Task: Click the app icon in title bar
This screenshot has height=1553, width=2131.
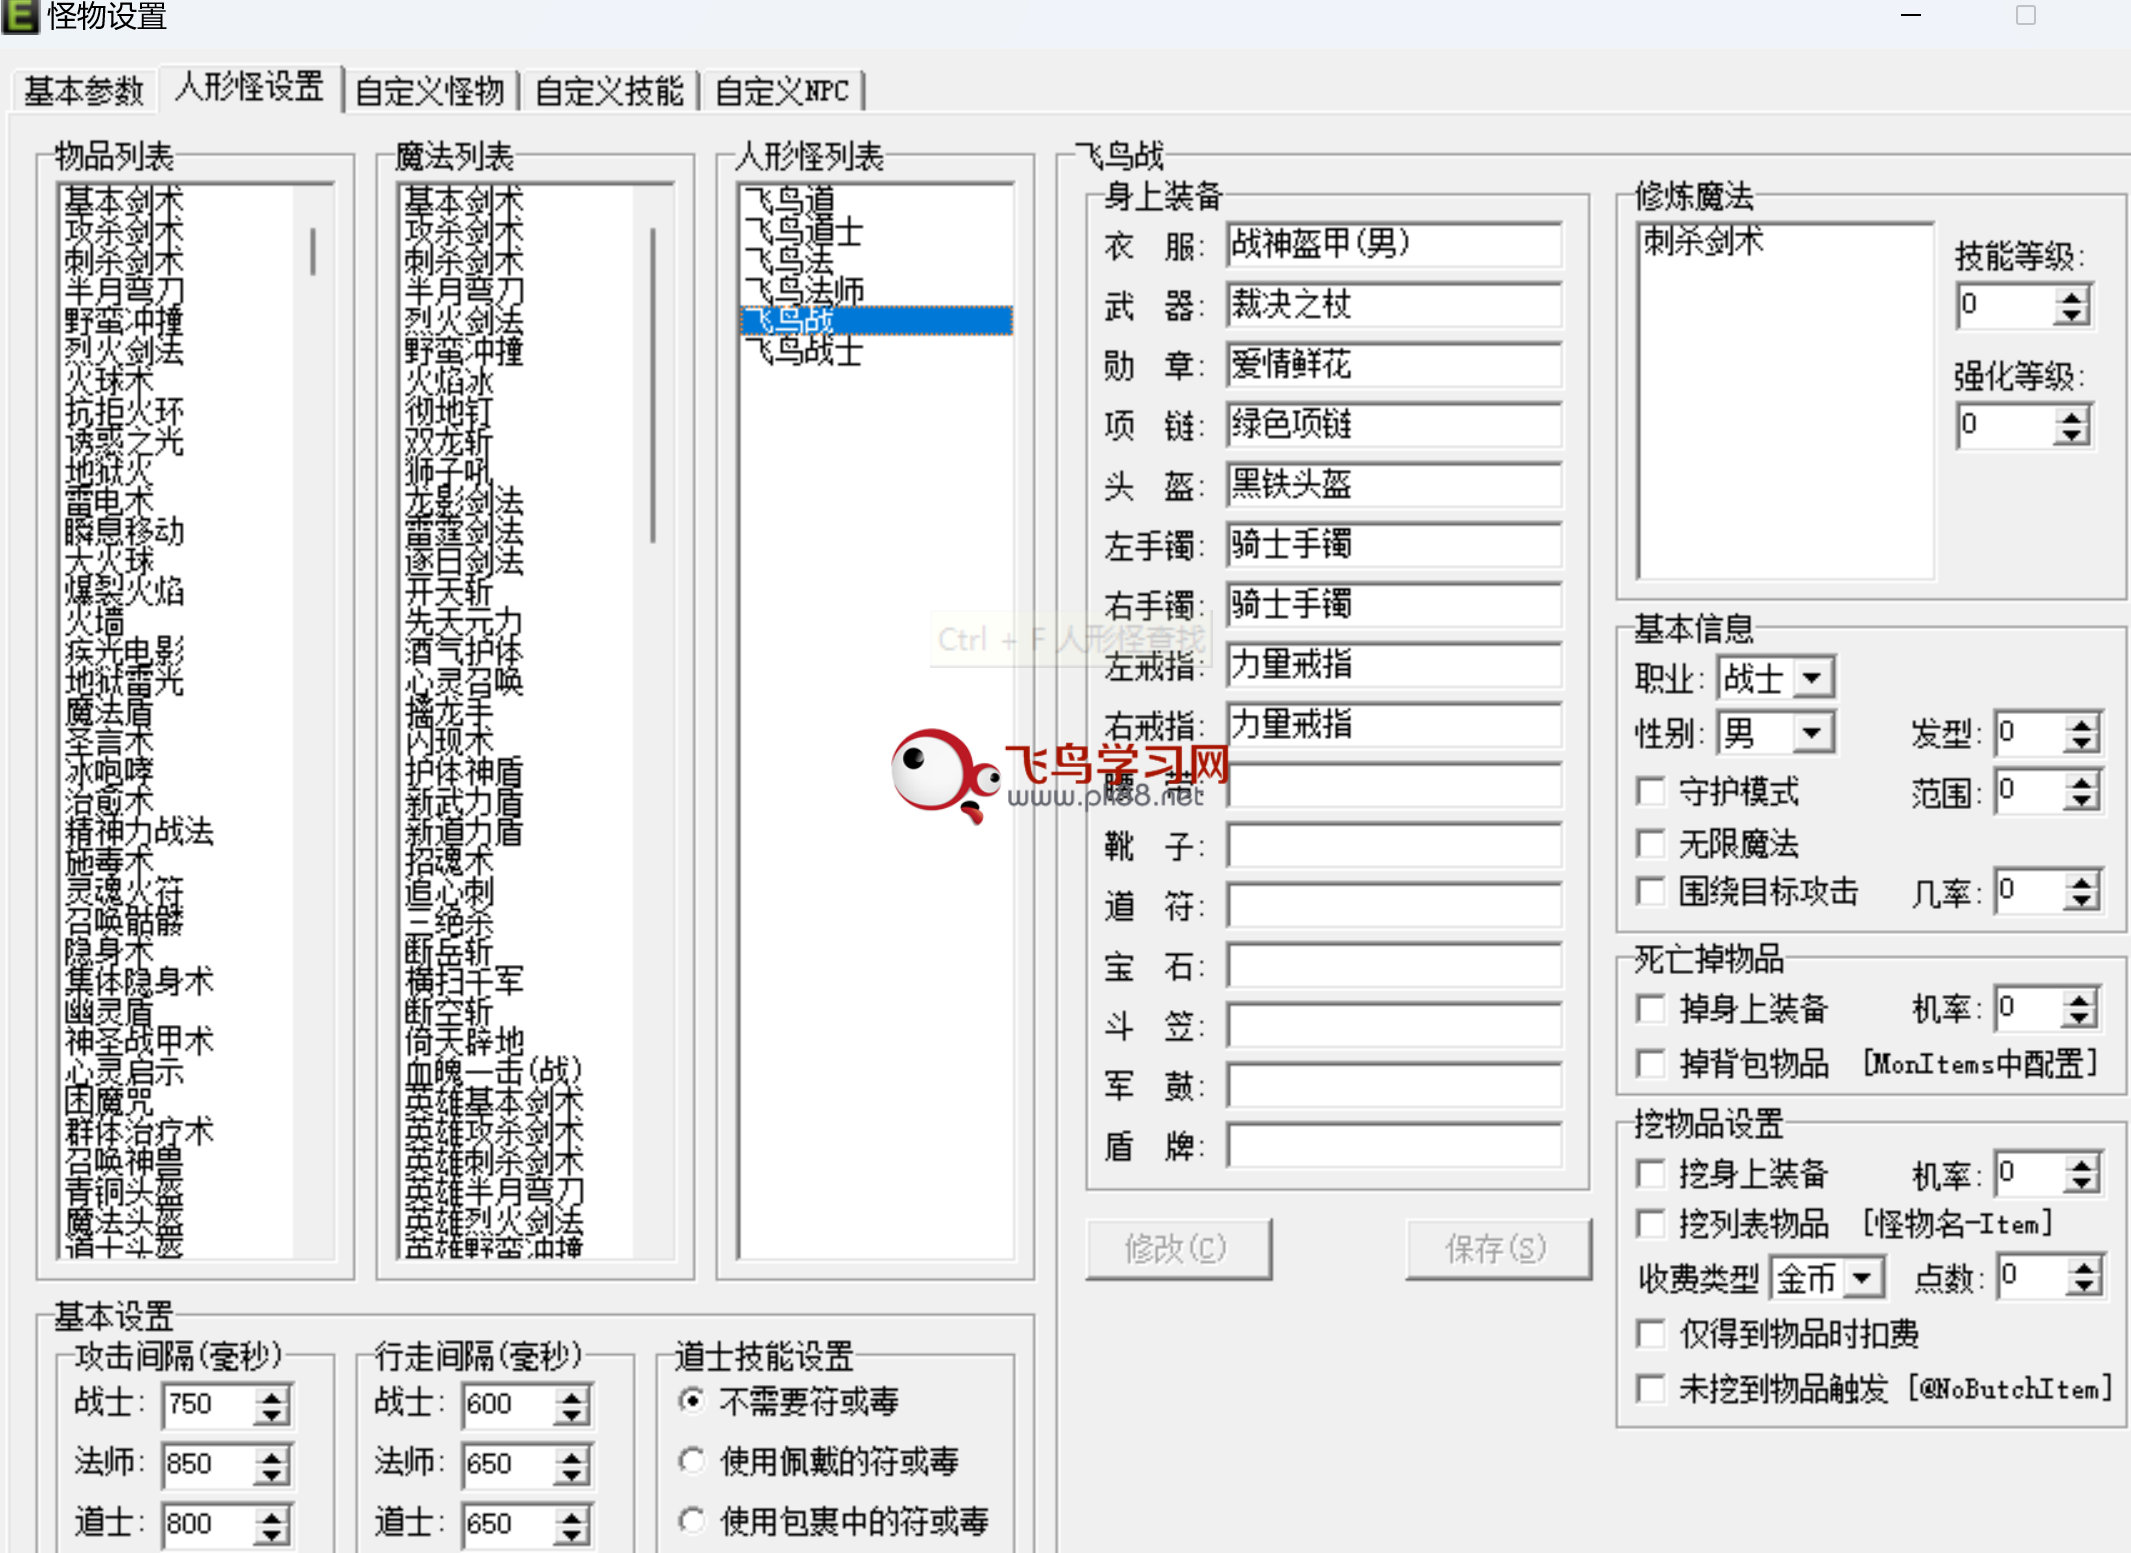Action: (x=20, y=16)
